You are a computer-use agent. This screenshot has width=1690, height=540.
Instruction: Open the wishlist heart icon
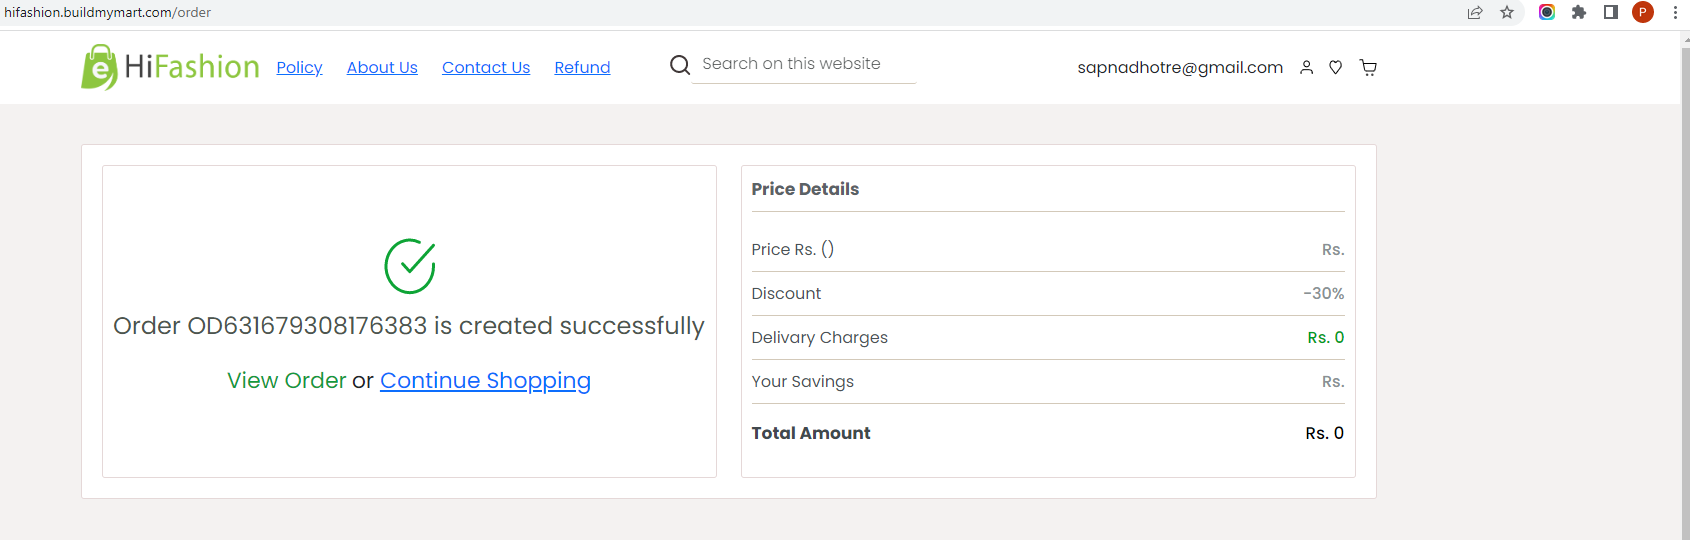1335,68
